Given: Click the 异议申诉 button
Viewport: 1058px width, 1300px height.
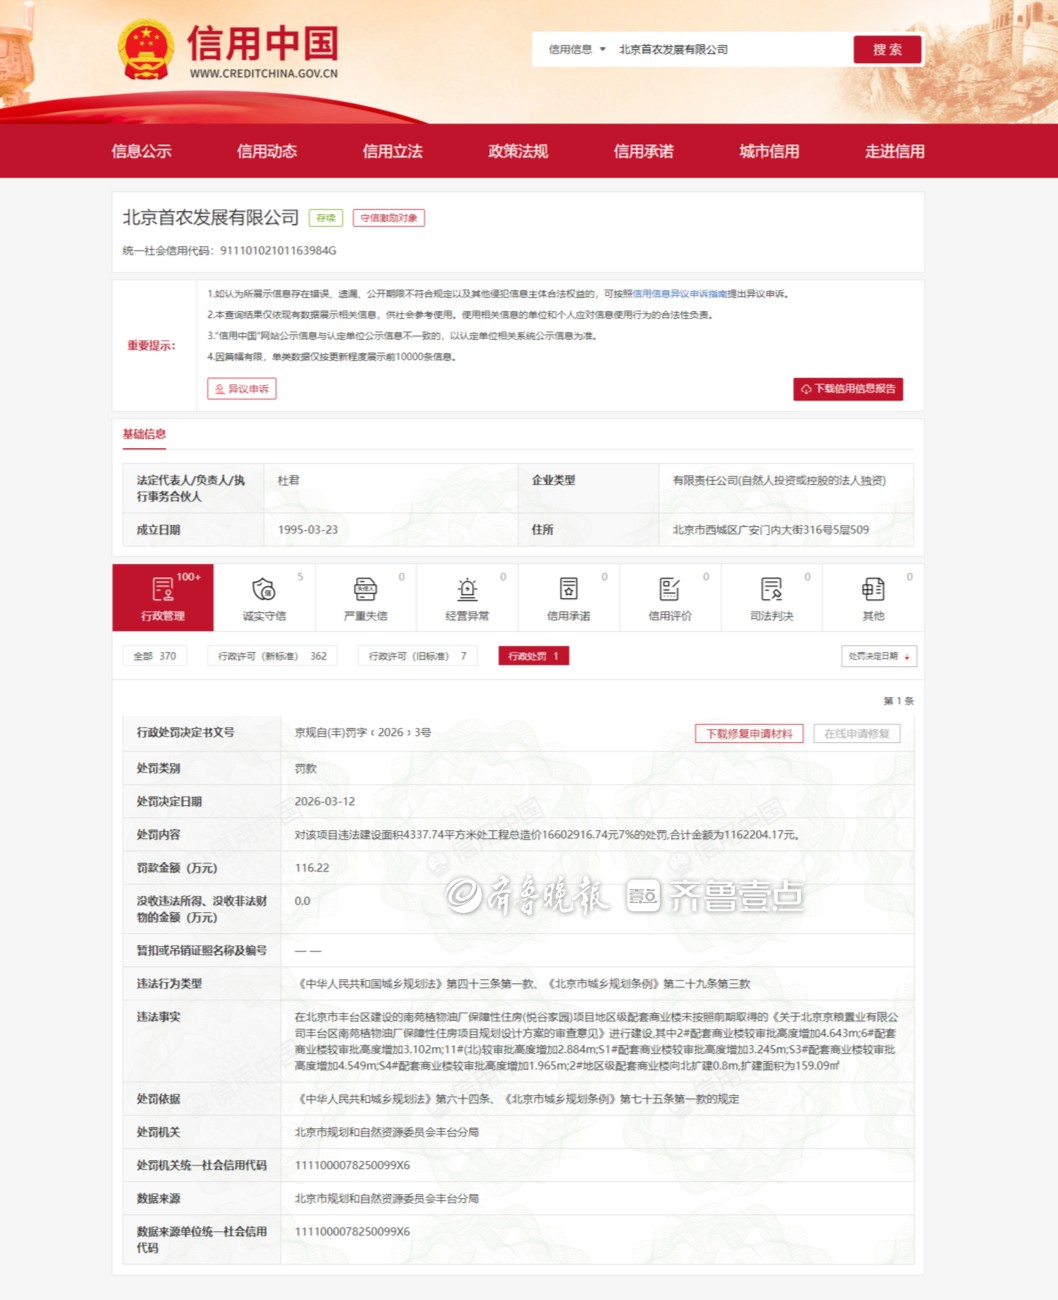Looking at the screenshot, I should [x=242, y=389].
